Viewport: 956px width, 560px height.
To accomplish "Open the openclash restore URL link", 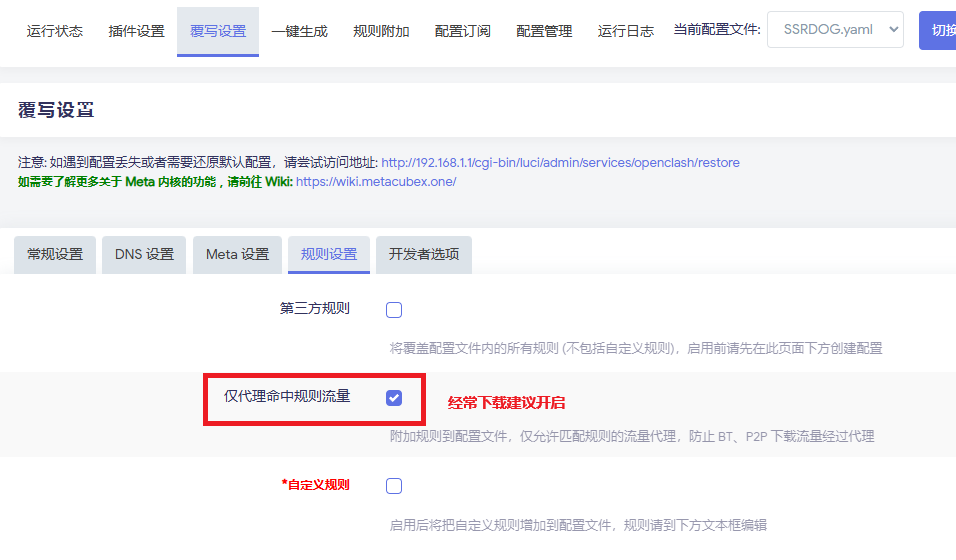I will (560, 163).
